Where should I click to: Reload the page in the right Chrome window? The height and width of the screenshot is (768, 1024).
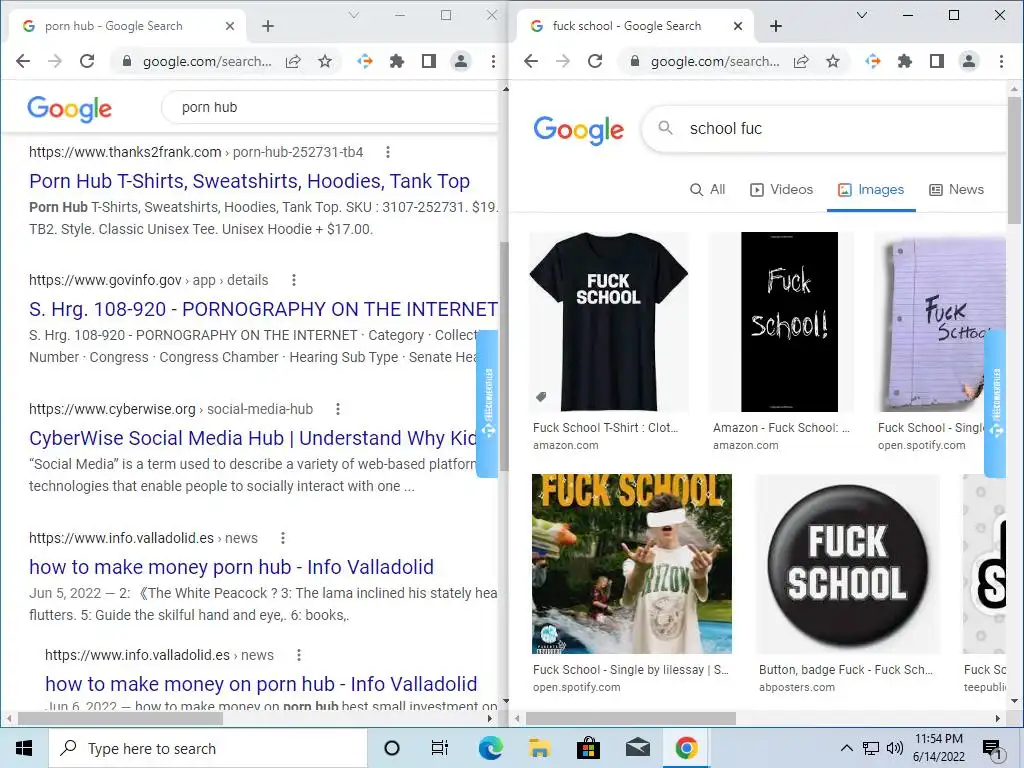(595, 61)
